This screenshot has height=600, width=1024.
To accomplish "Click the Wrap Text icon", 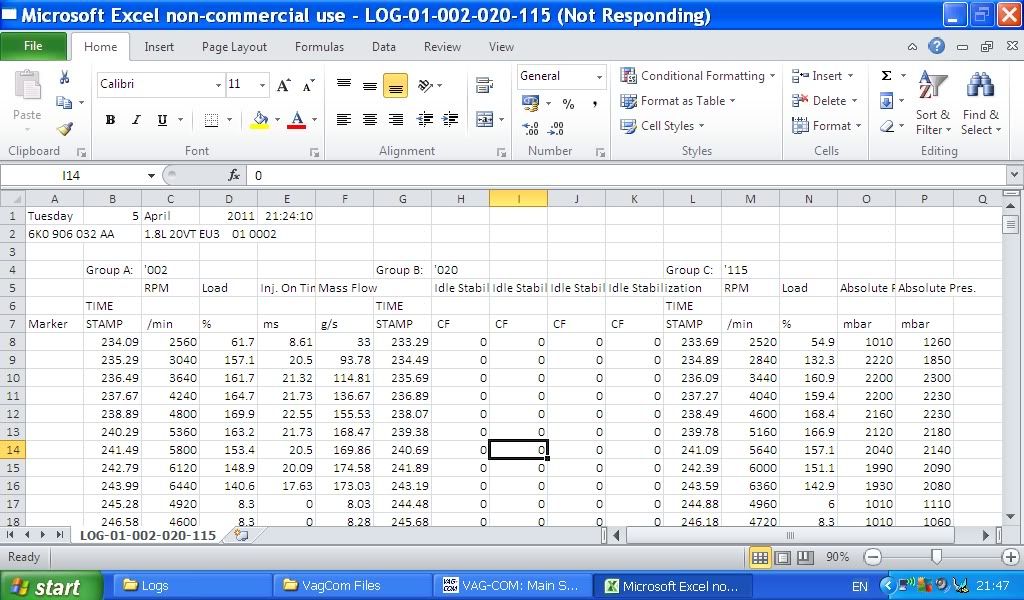I will click(x=485, y=85).
